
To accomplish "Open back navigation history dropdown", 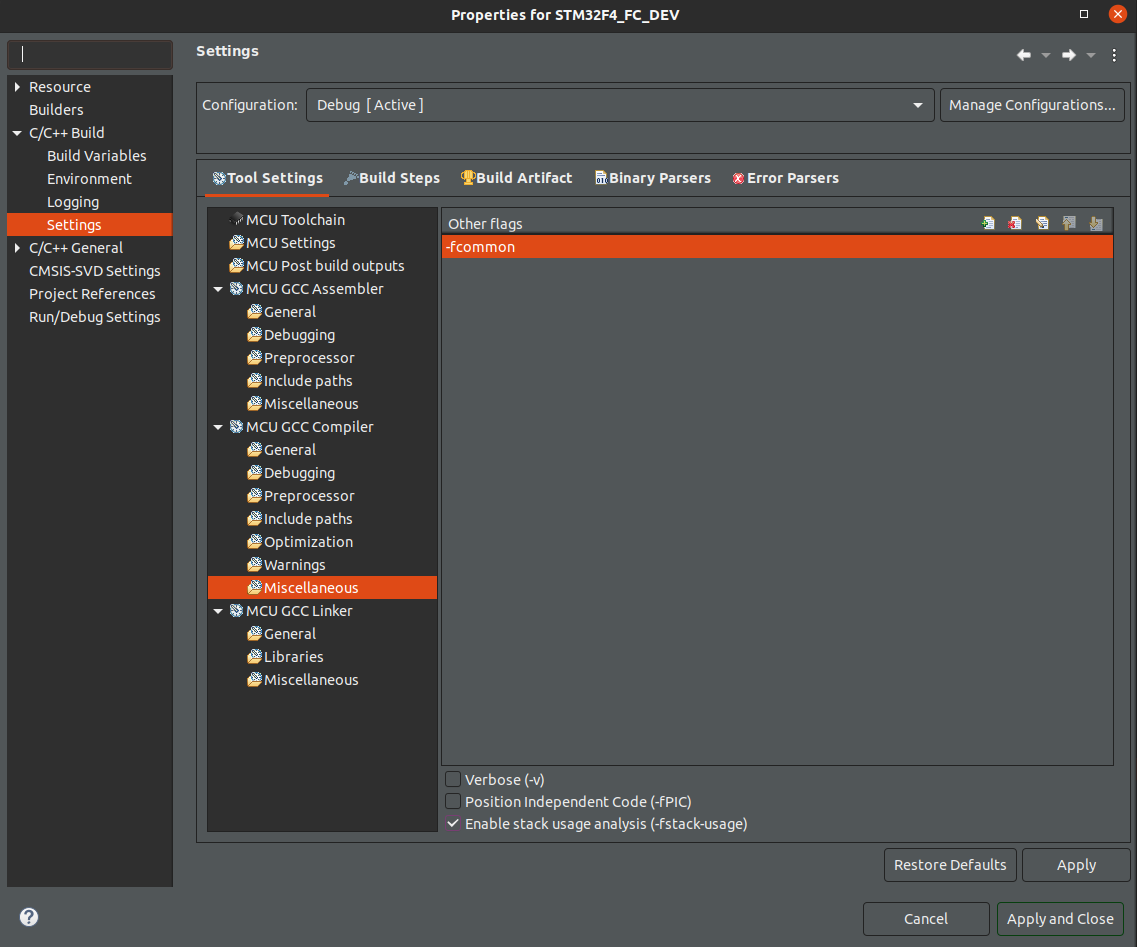I will (x=1046, y=56).
